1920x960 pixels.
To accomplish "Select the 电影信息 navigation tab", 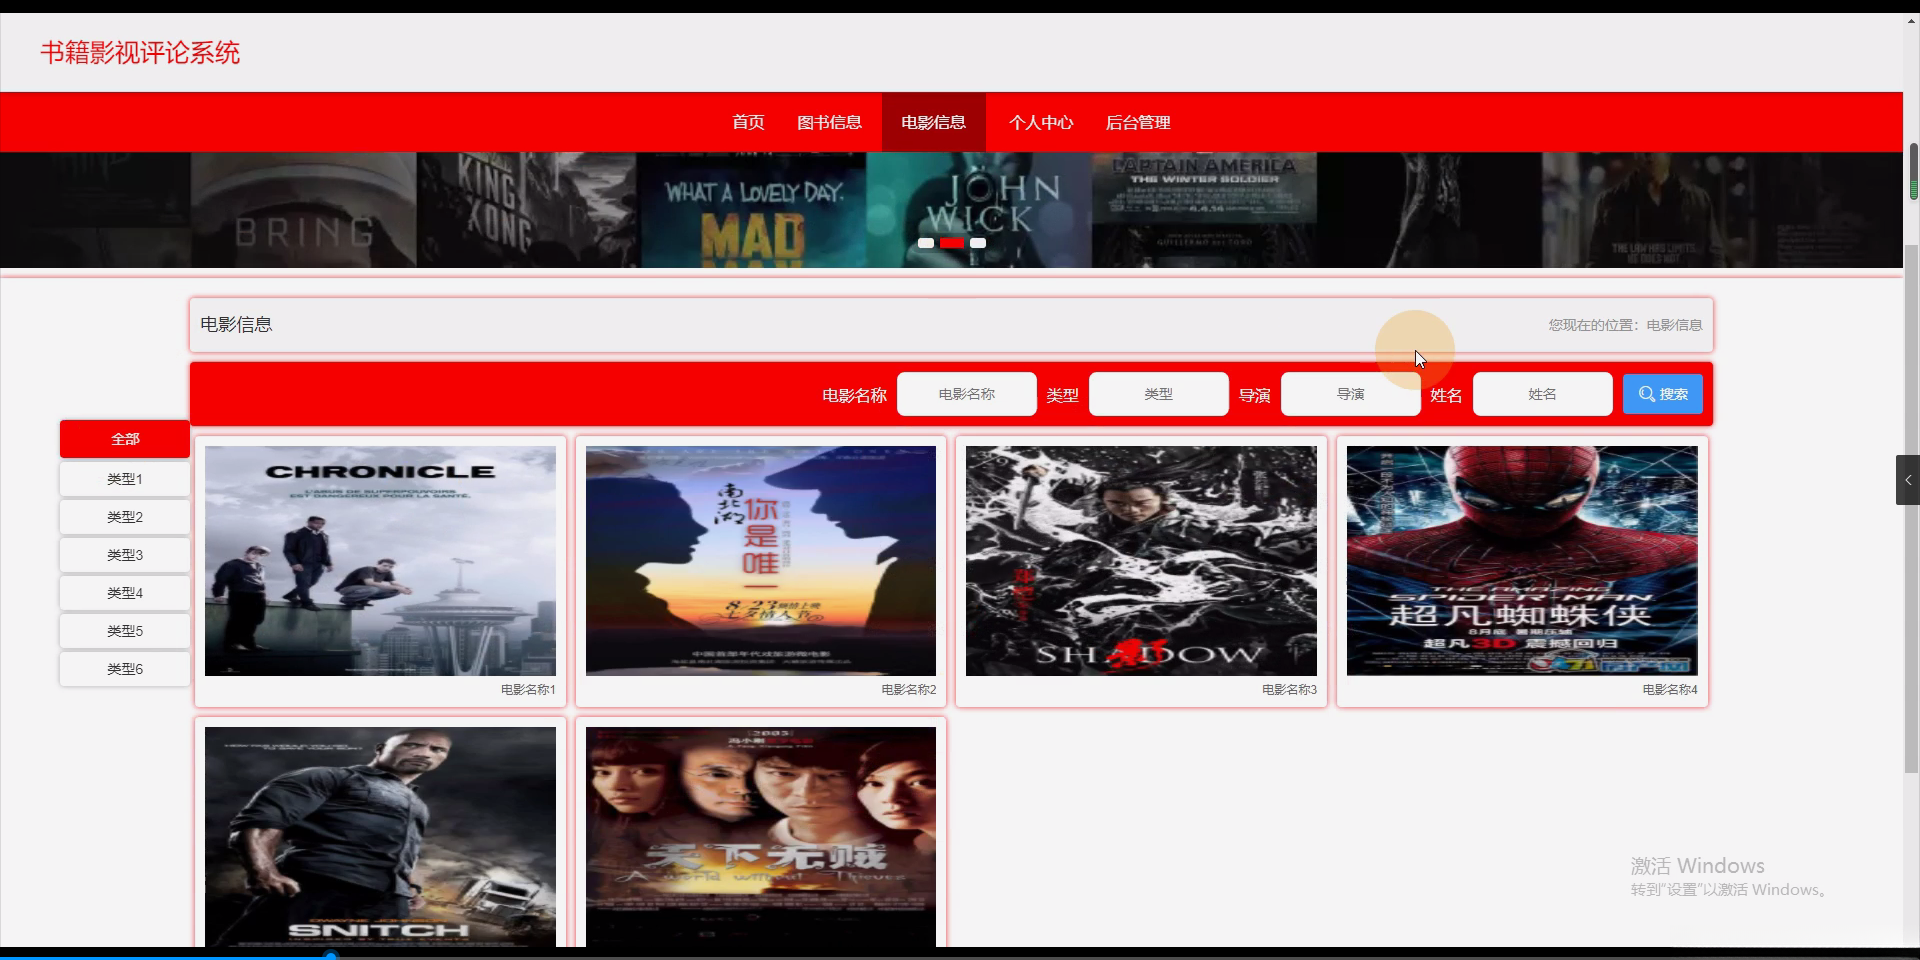I will pyautogui.click(x=933, y=122).
